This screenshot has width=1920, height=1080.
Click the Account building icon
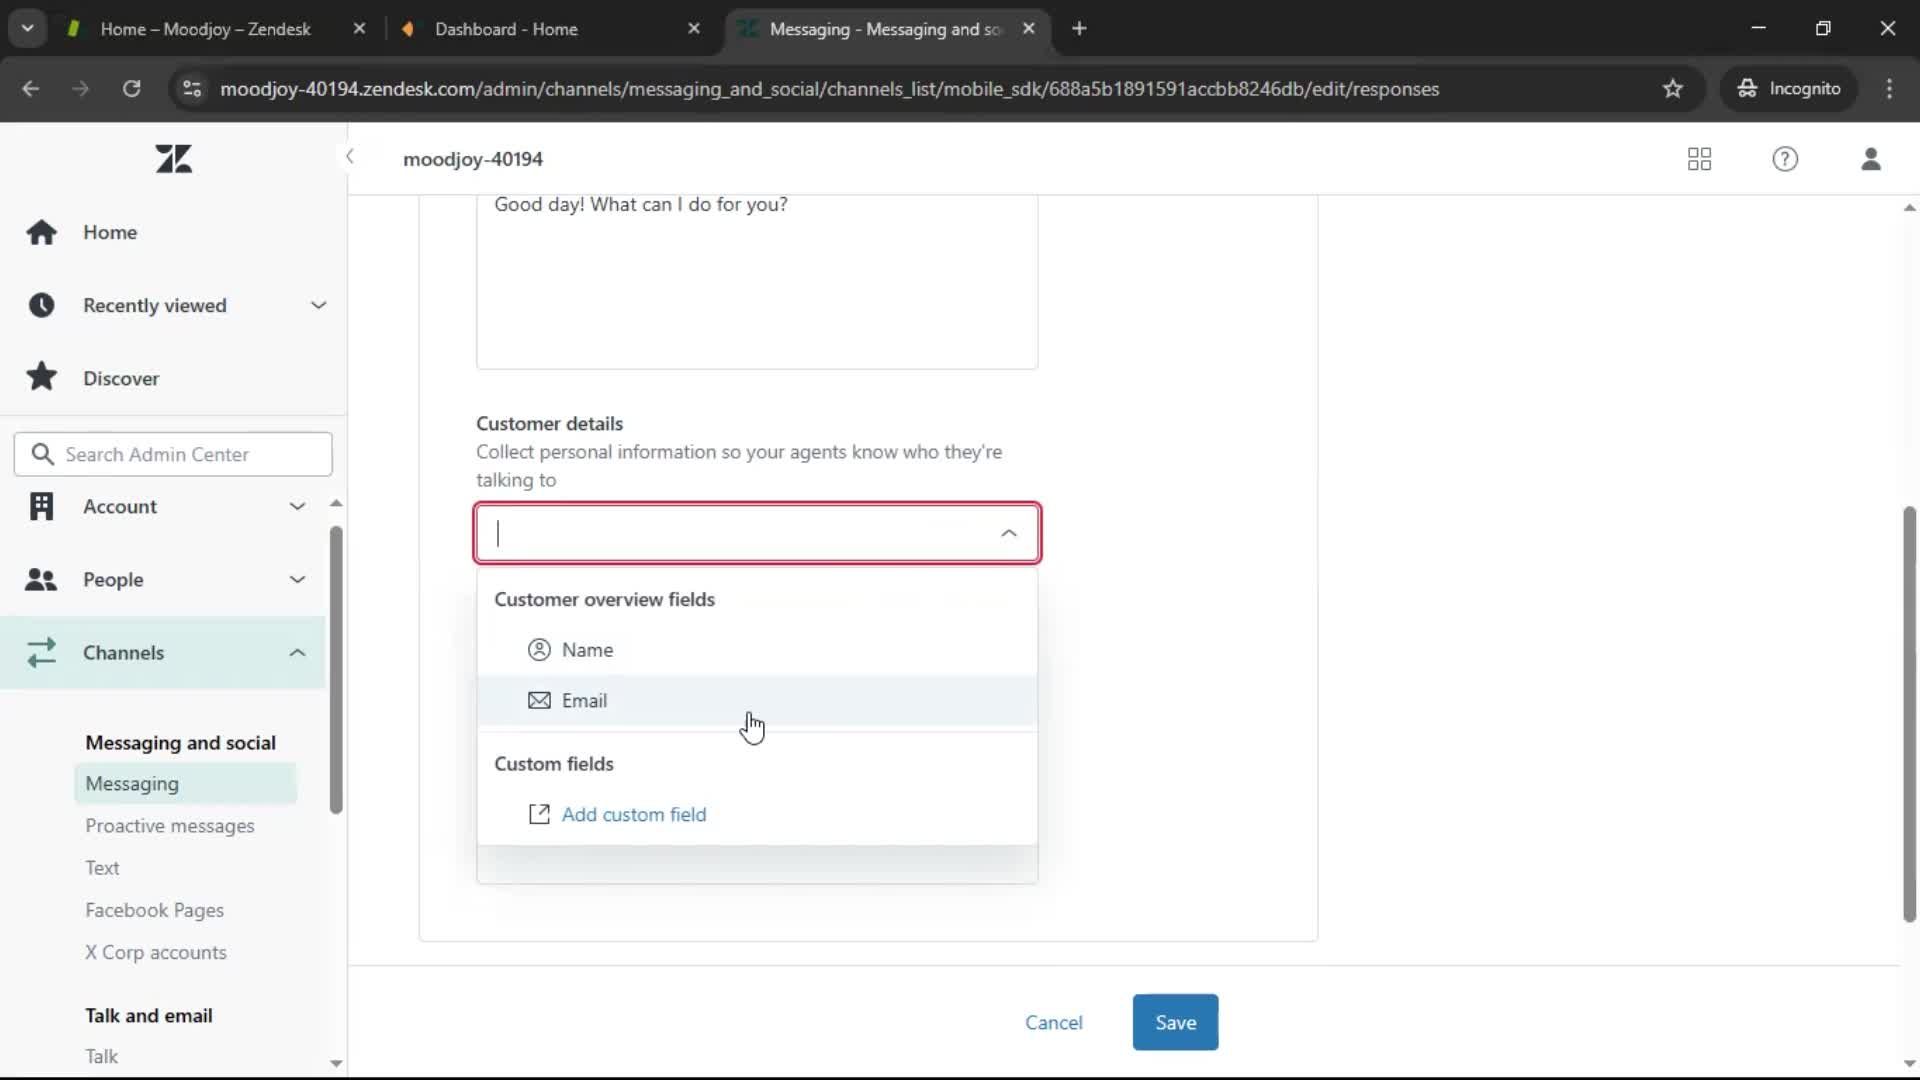tap(41, 506)
